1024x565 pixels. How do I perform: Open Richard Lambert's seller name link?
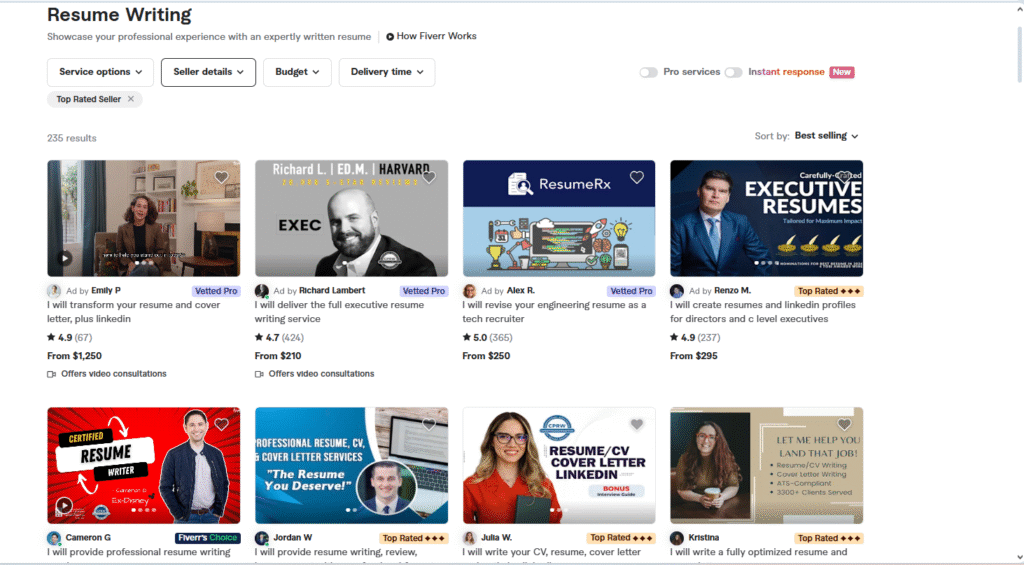point(332,291)
